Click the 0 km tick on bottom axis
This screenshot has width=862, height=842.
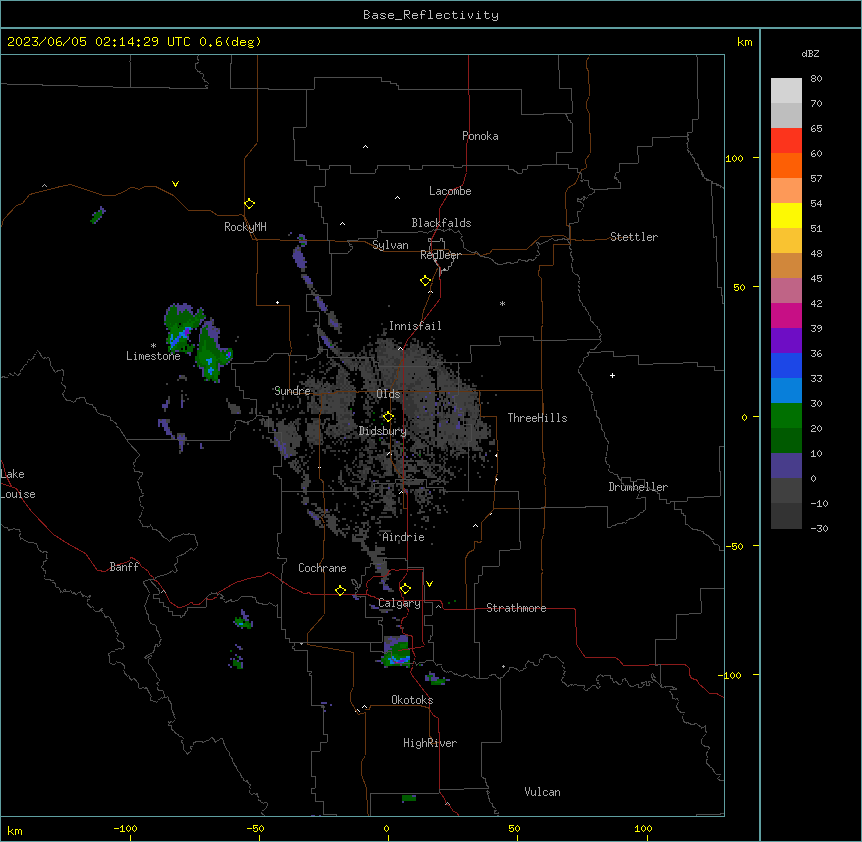[386, 828]
